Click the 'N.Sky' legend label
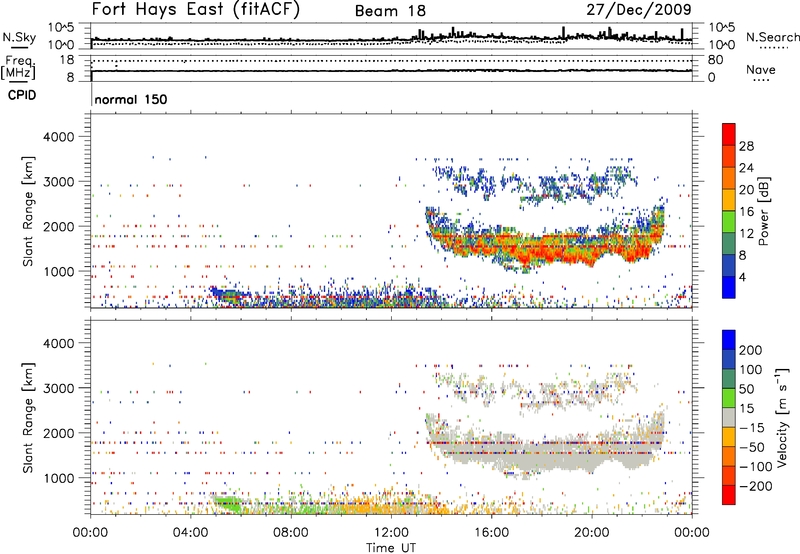800x554 pixels. click(x=19, y=37)
